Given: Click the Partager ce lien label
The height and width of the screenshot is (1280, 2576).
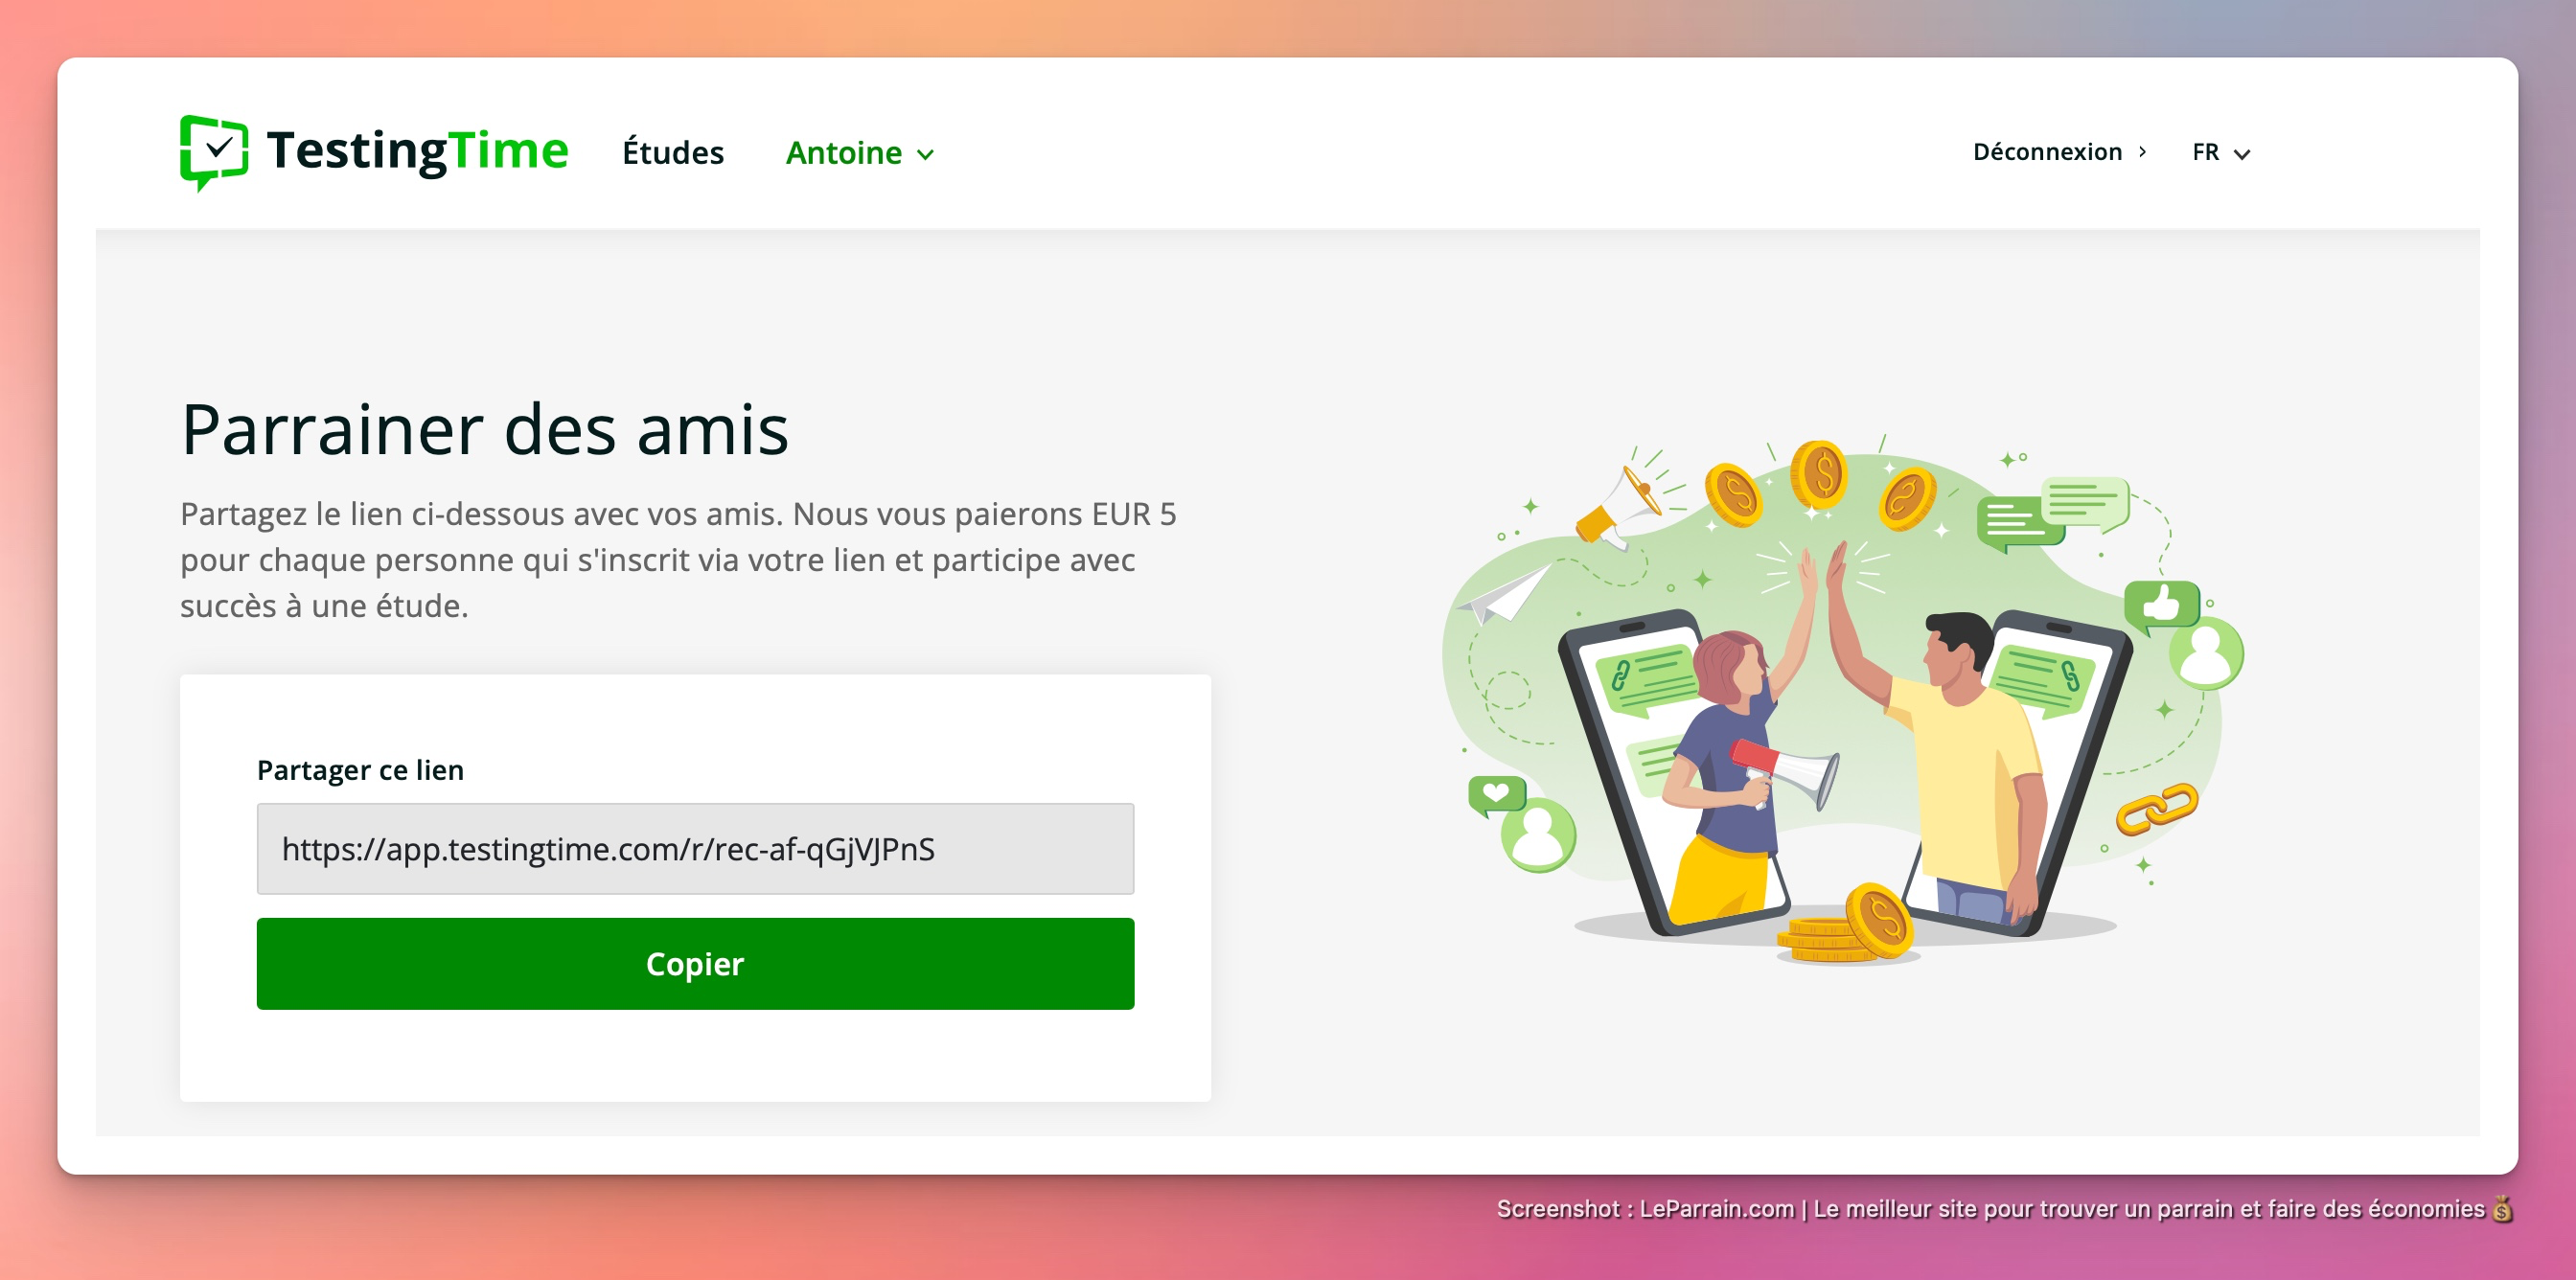Looking at the screenshot, I should 360,770.
